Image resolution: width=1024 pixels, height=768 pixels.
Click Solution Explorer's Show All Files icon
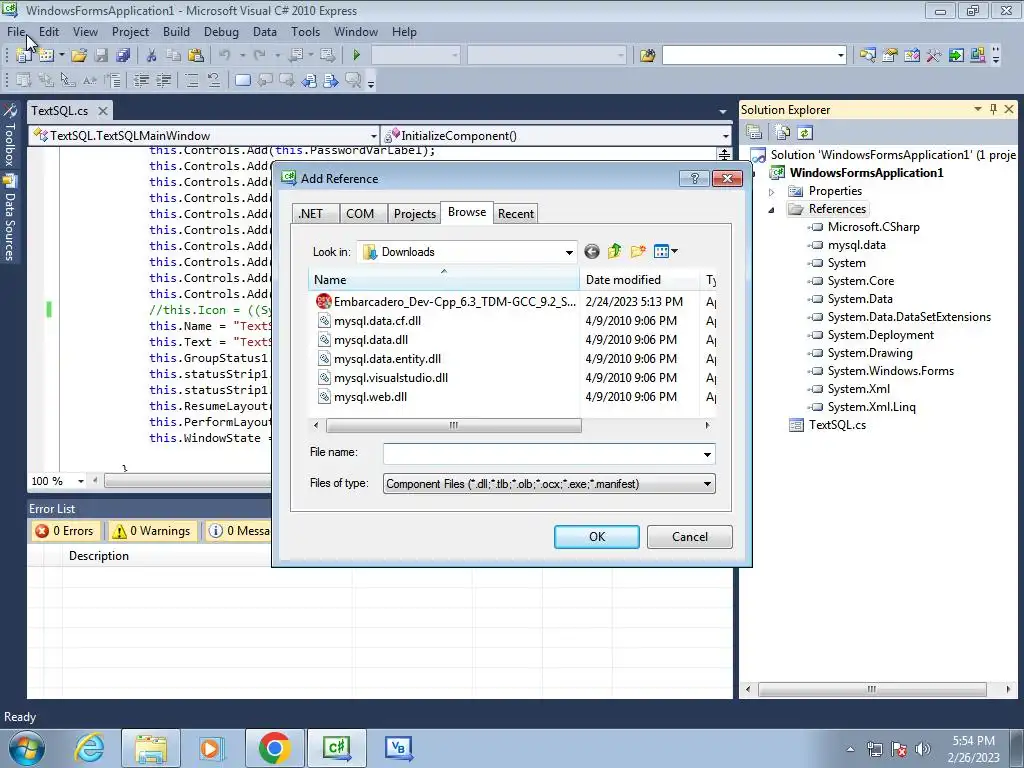pos(782,133)
